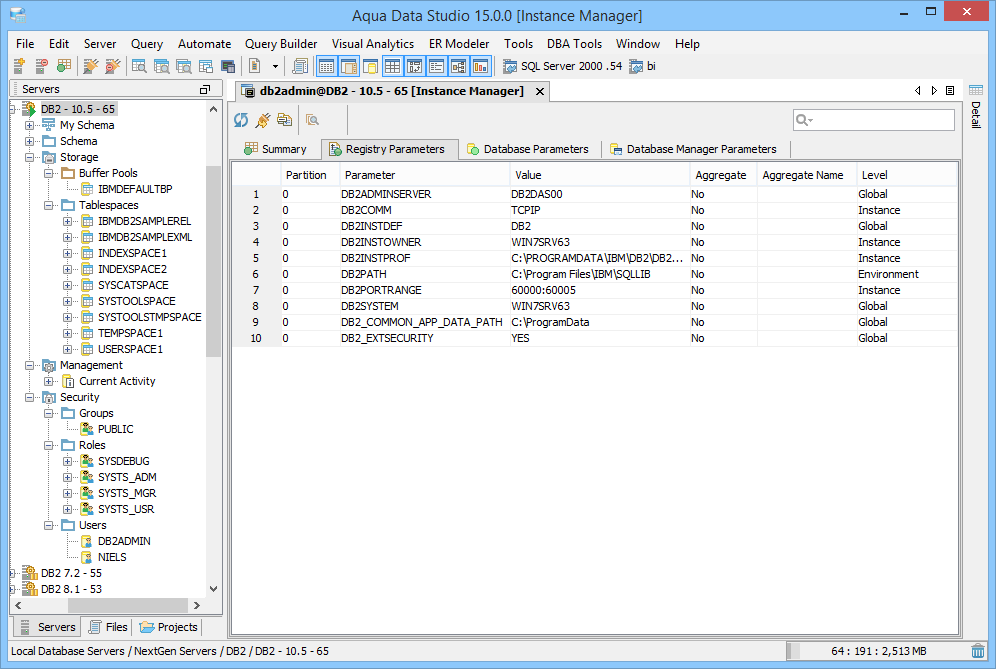Open the Visual Analytics menu
This screenshot has width=996, height=669.
pos(373,43)
